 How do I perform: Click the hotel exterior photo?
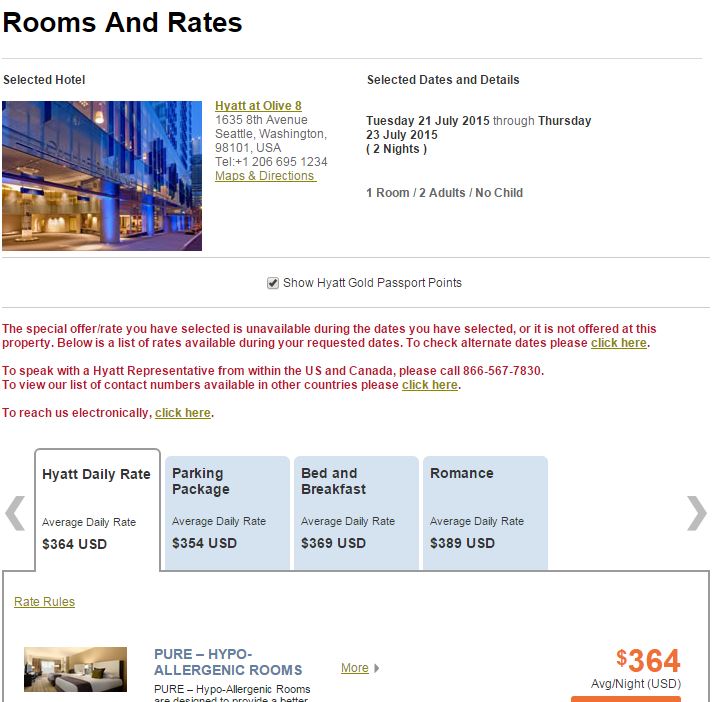click(102, 176)
